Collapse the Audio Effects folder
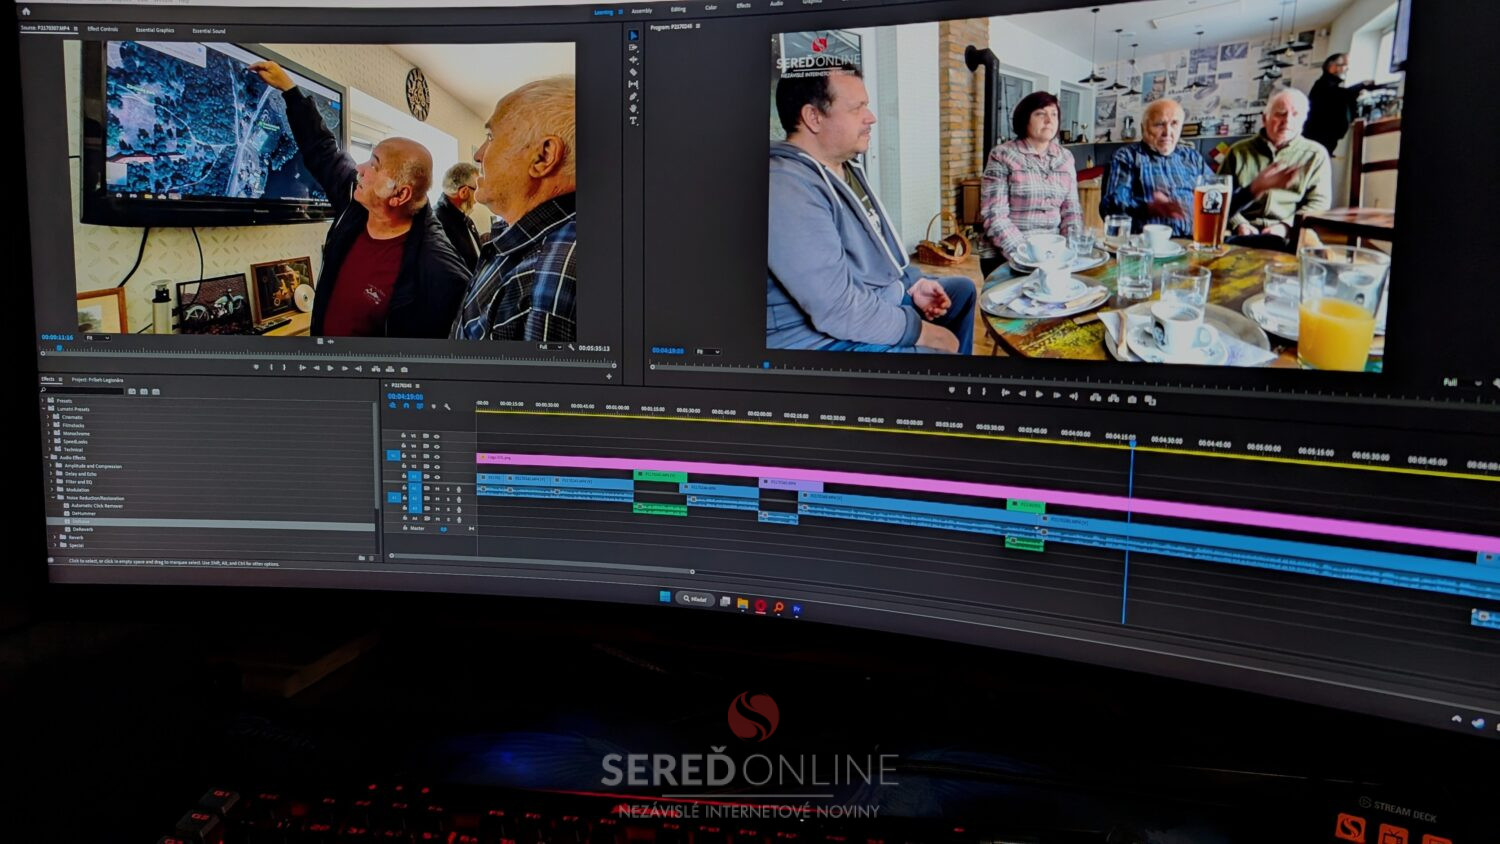Viewport: 1500px width, 844px height. point(46,457)
